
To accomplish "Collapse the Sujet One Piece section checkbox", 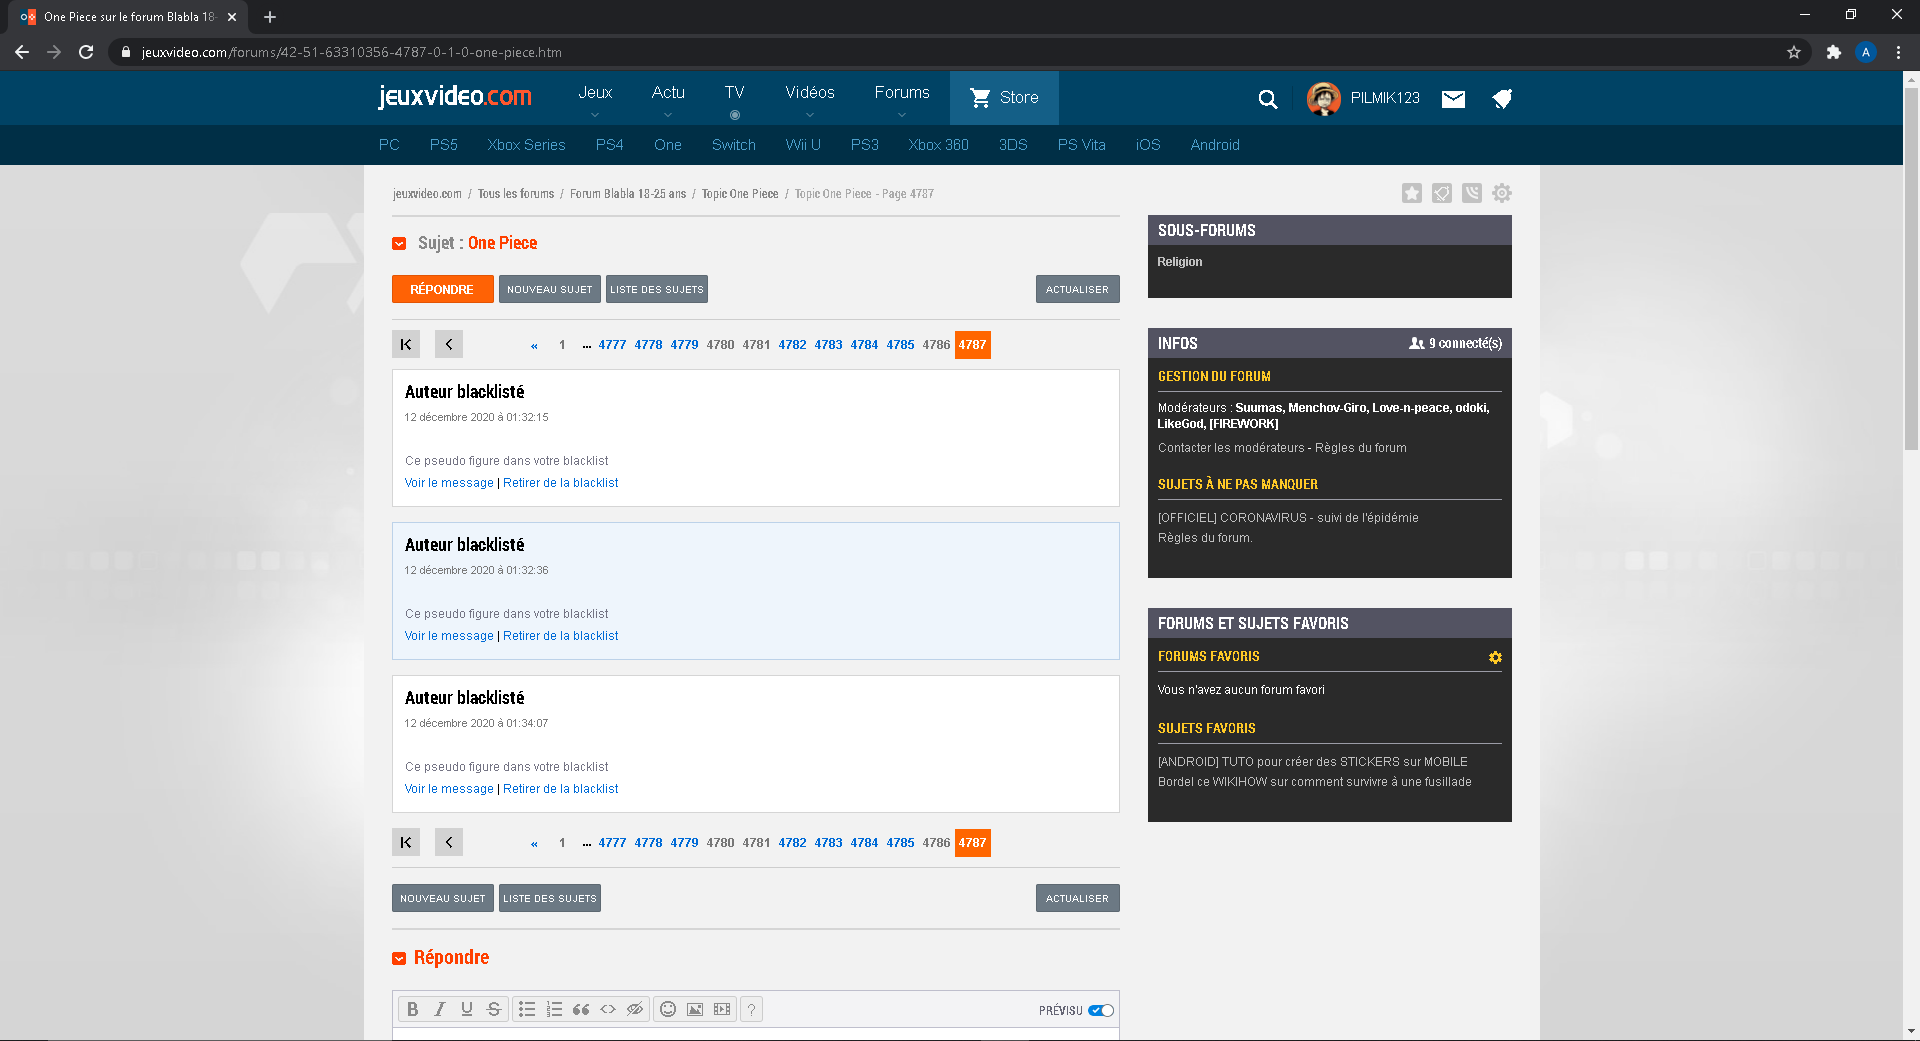I will pos(399,243).
